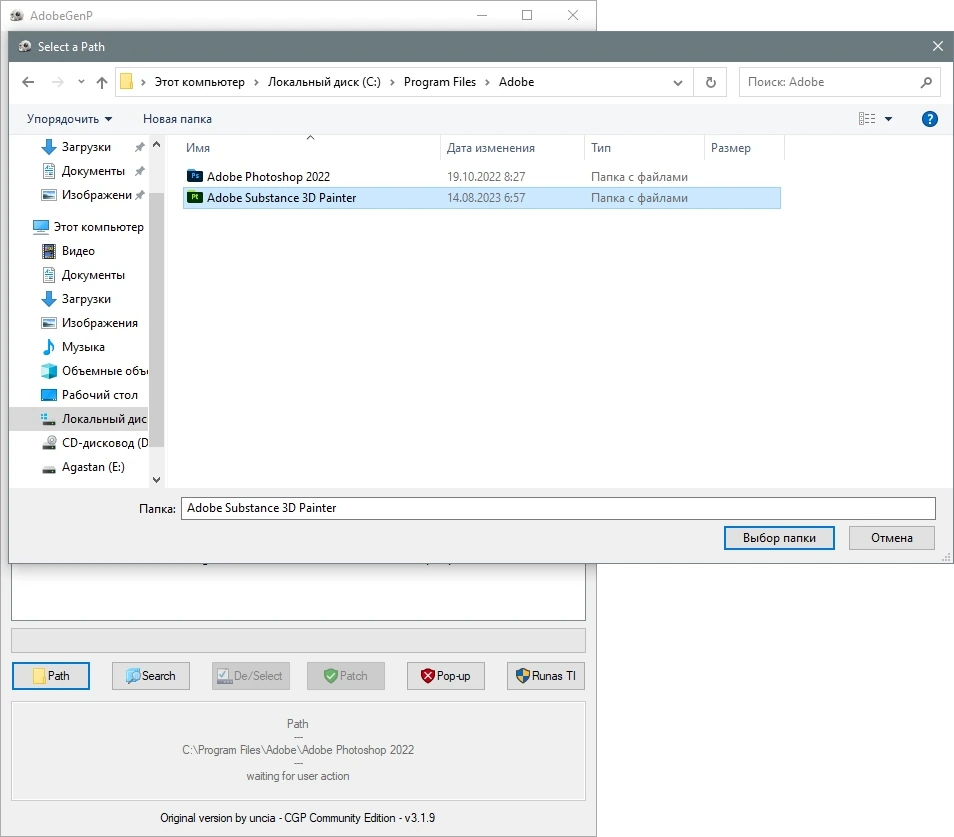Click the 'Папка:' folder name field
Image resolution: width=954 pixels, height=837 pixels.
coord(558,509)
